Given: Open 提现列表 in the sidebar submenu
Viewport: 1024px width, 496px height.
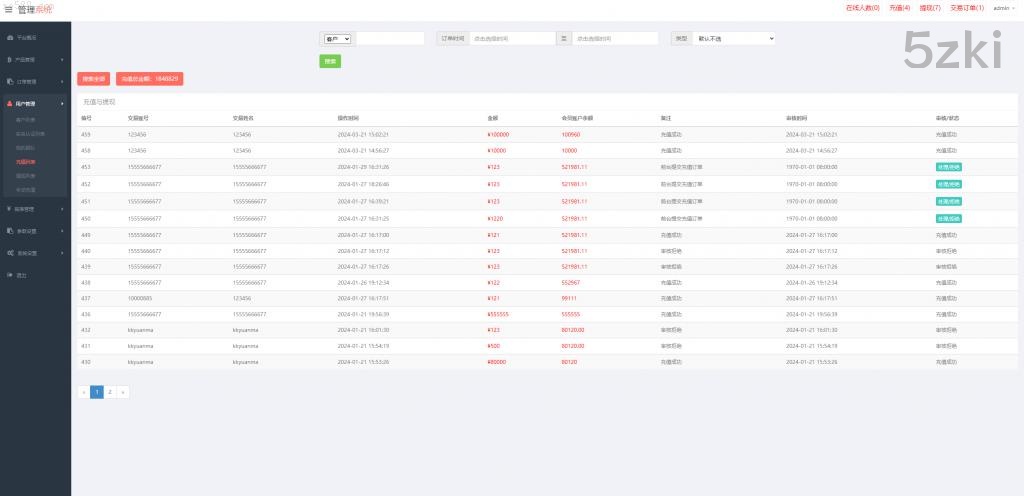Looking at the screenshot, I should [26, 175].
